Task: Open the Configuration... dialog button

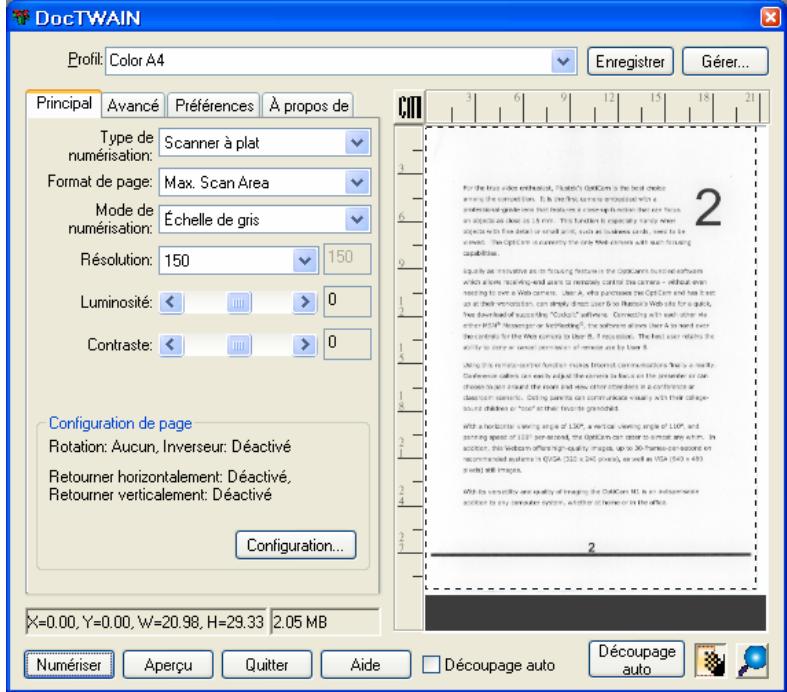Action: coord(295,545)
